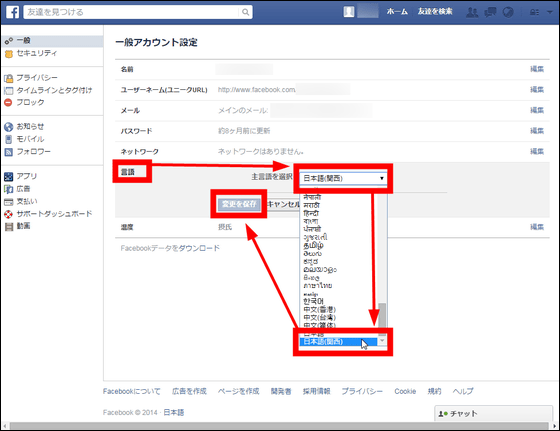Click the Notifications globe icon in sidebar
Screen dimensions: 560x431
click(x=9, y=127)
